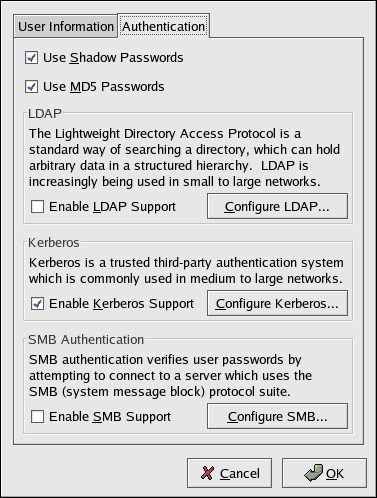Click the "Use Shadow Passwords" label text
Viewport: 377px width, 498px height.
click(x=113, y=58)
